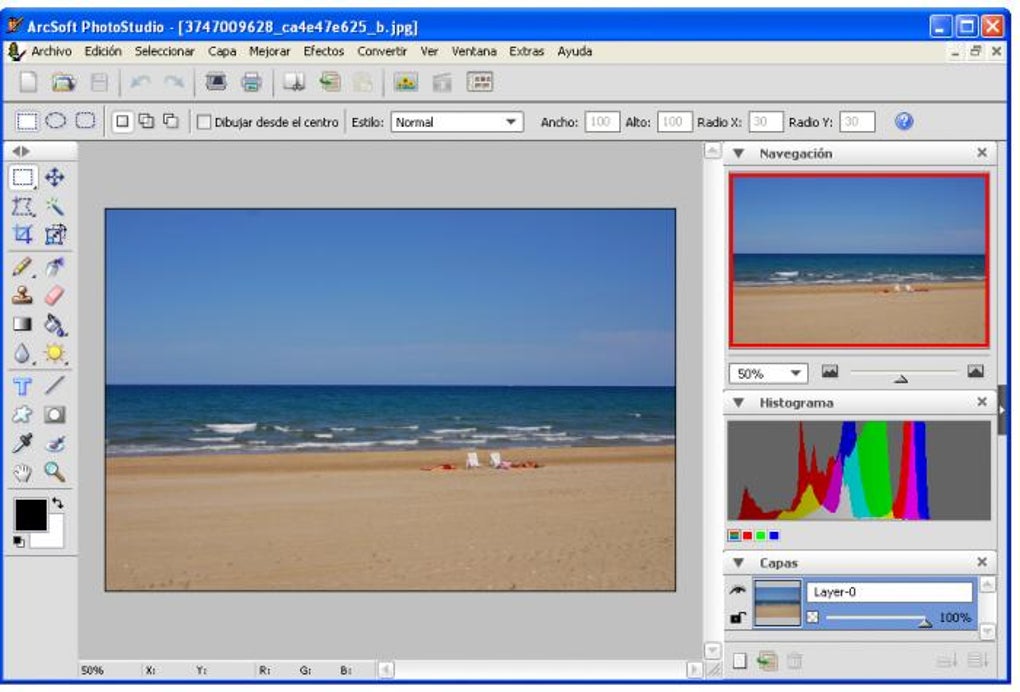The width and height of the screenshot is (1020, 692).
Task: Collapse the Histograma panel
Action: 739,403
